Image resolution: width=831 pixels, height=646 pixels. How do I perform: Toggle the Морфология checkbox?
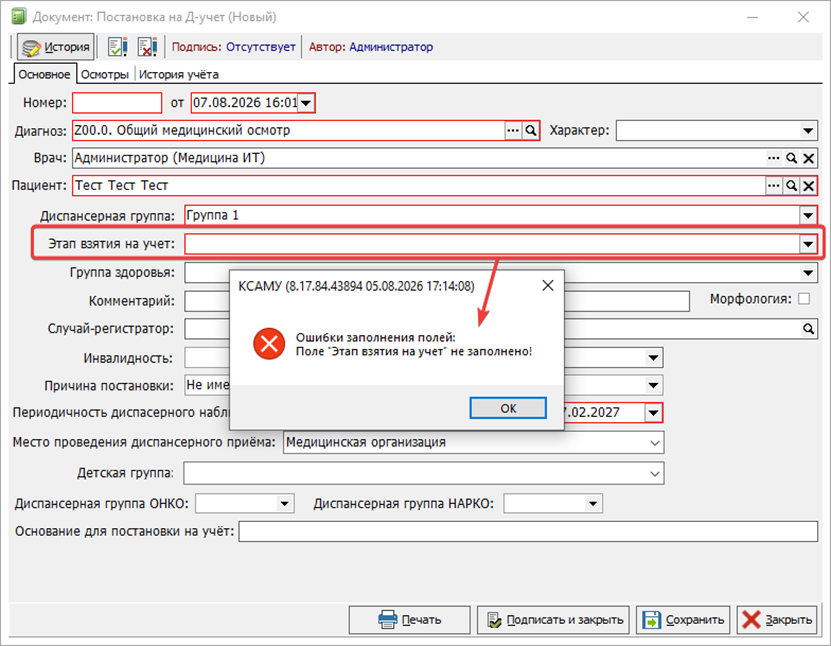tap(804, 299)
